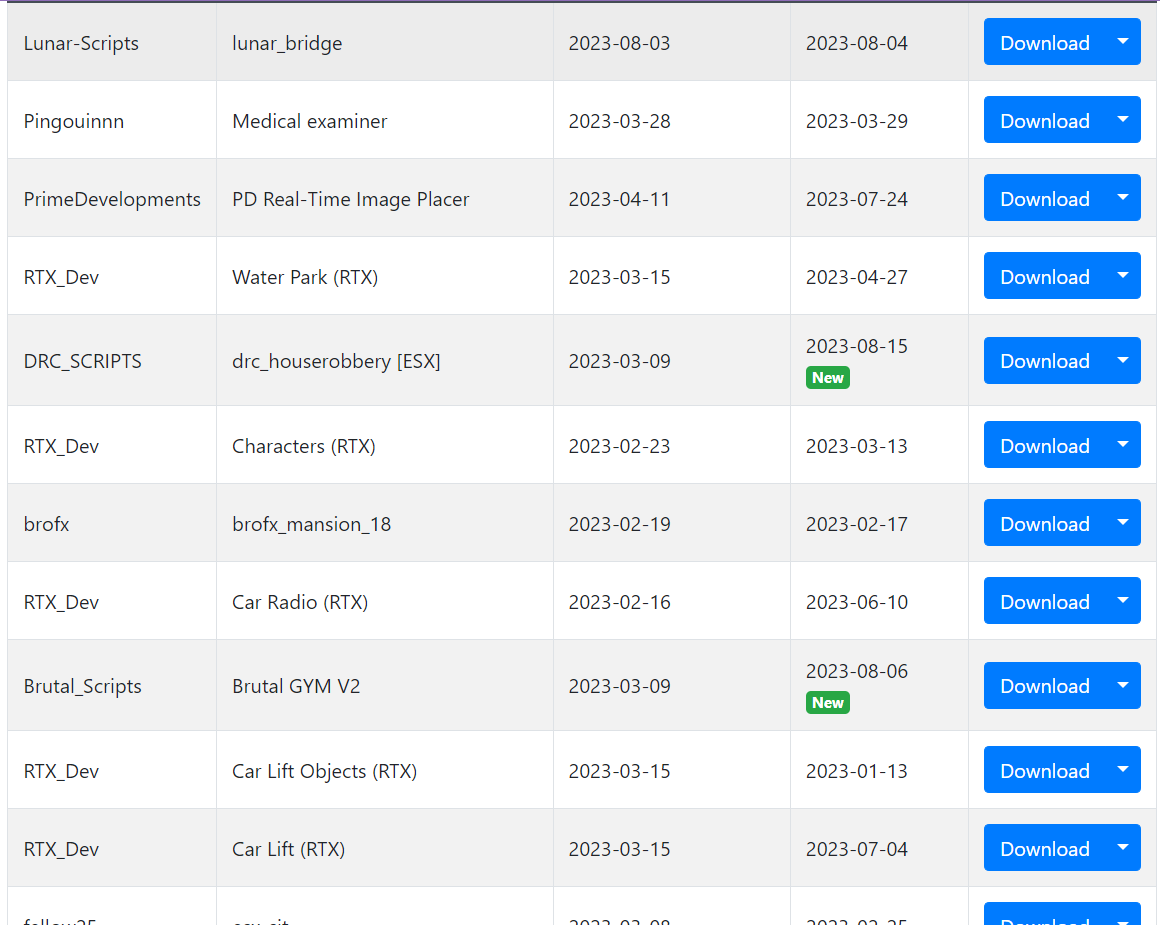
Task: Select date 2023-03-28 in Medical examiner row
Action: 619,121
